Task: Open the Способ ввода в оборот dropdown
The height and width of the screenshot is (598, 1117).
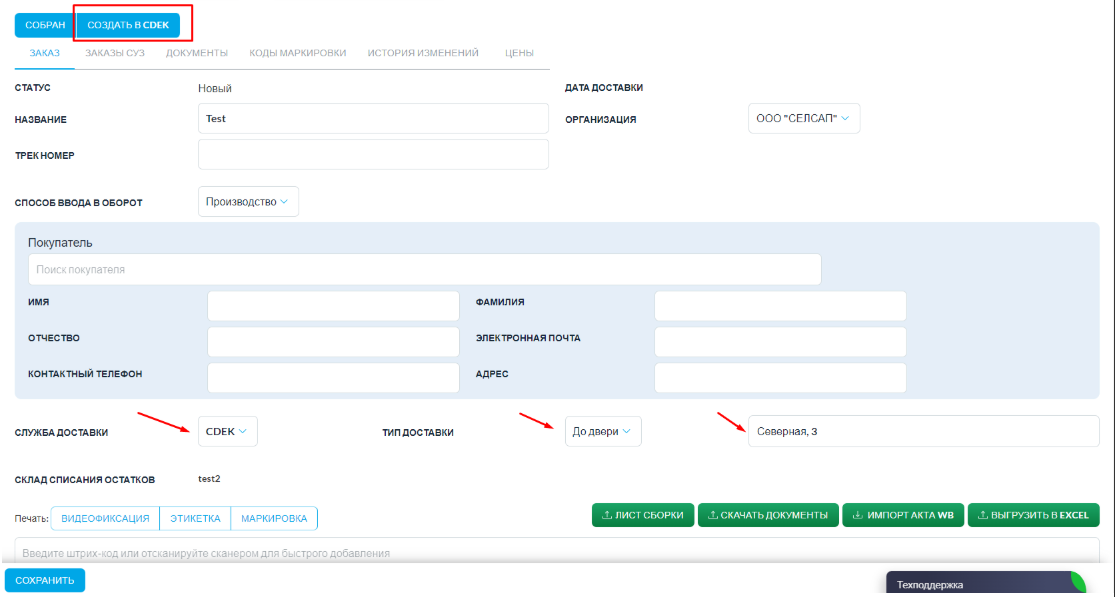Action: tap(248, 201)
